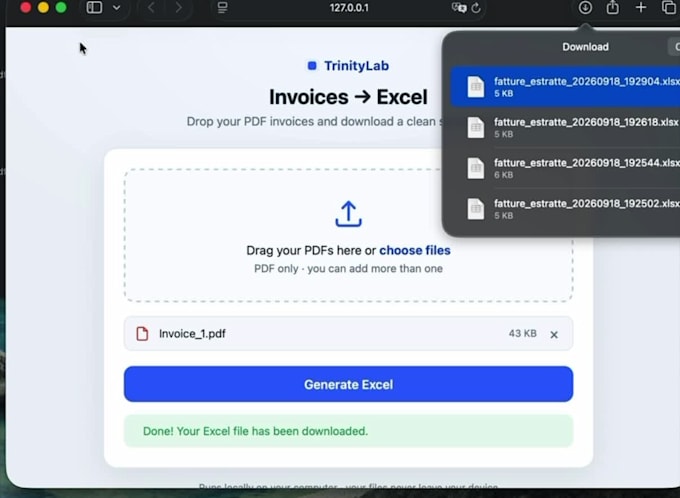Open the page reader menu icon
The image size is (680, 498).
point(222,8)
